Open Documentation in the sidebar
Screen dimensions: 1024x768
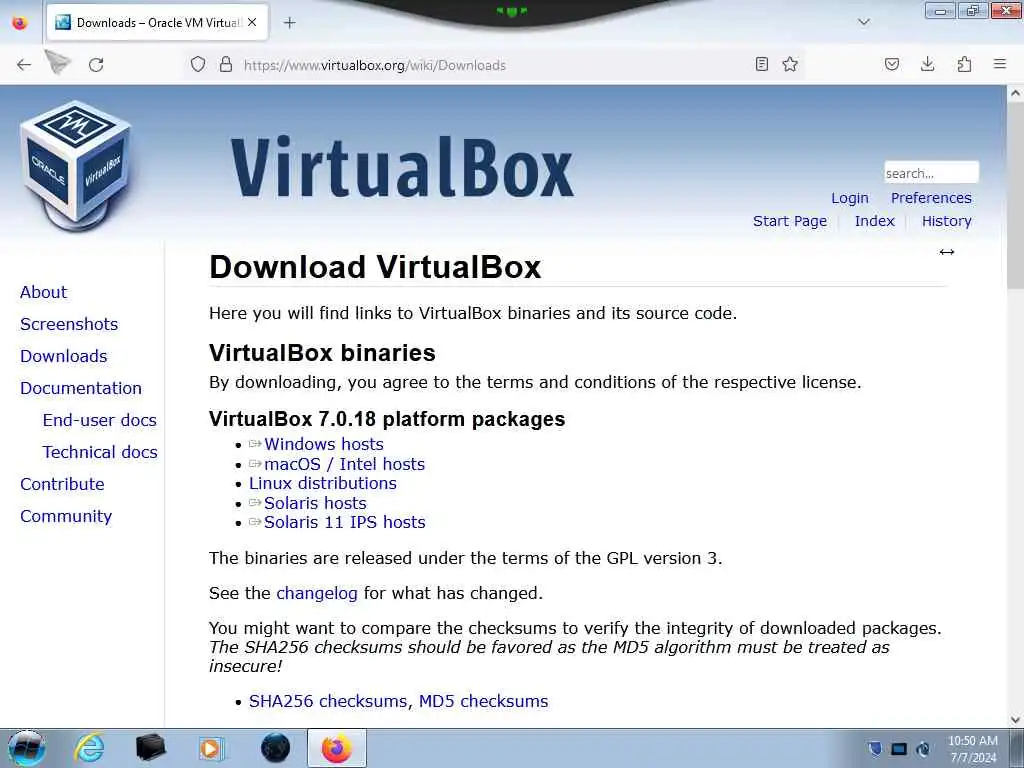point(81,388)
